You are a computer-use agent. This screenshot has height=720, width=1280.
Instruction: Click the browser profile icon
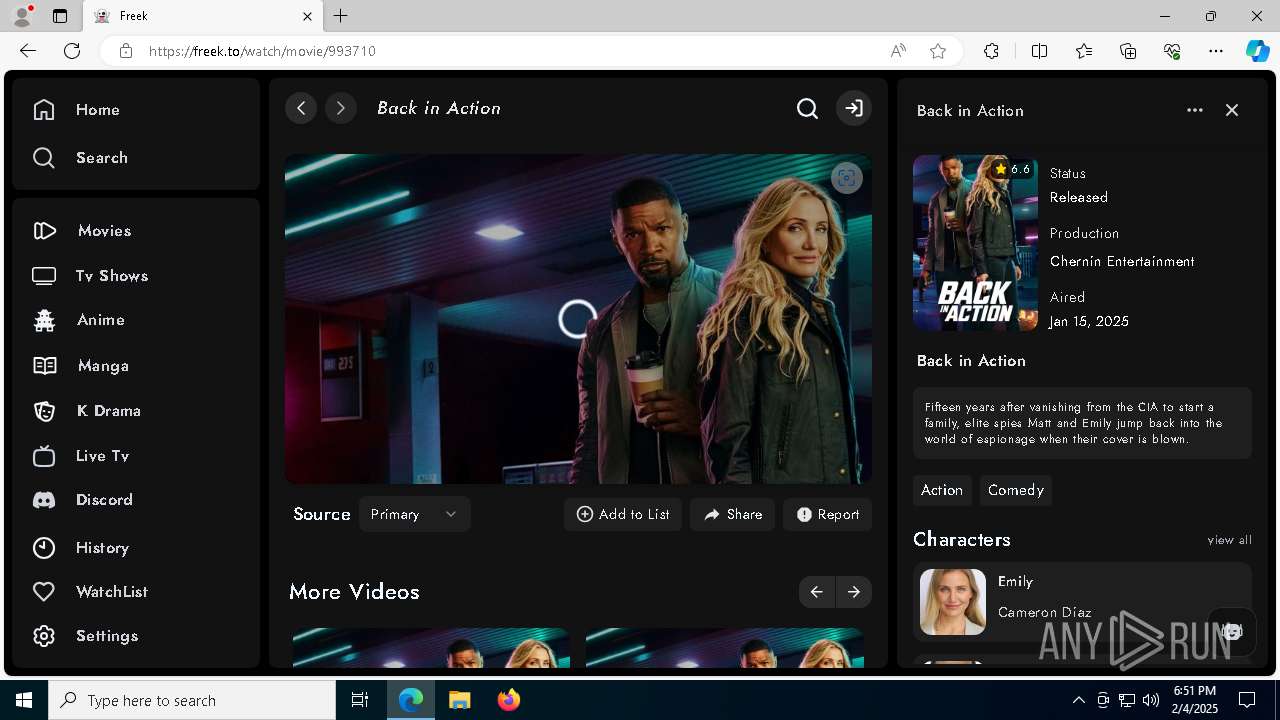(x=22, y=16)
